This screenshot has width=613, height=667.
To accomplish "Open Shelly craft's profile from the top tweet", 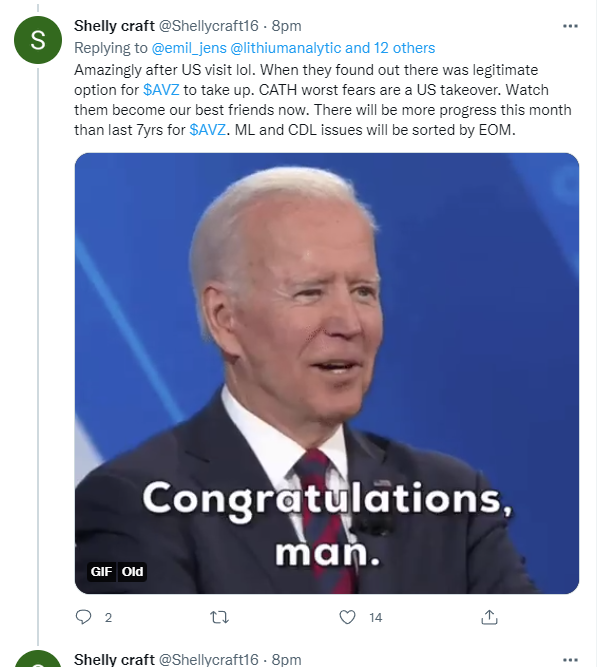I will pyautogui.click(x=114, y=24).
